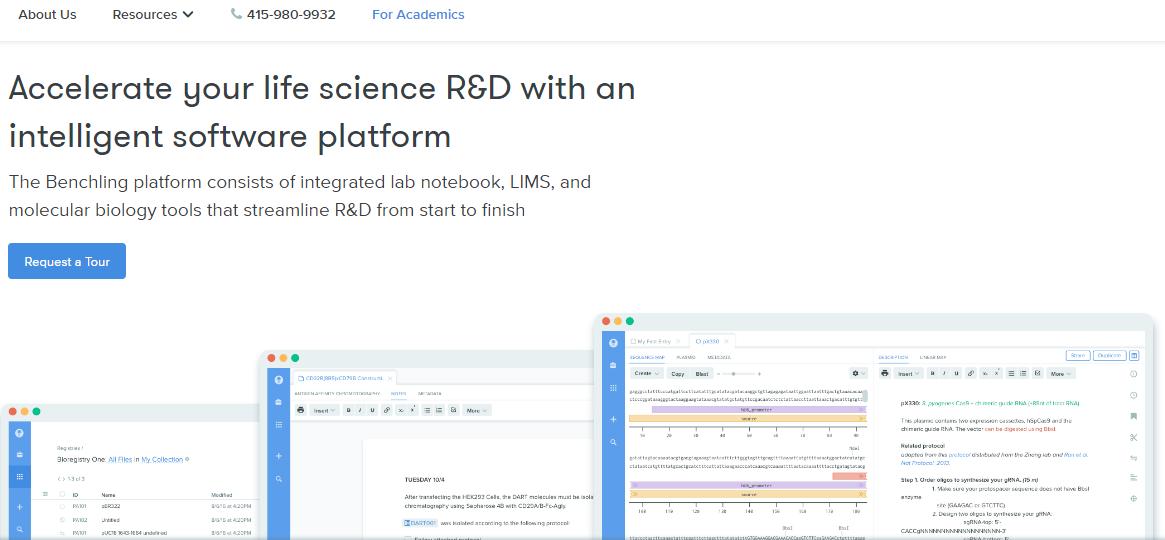This screenshot has width=1165, height=540.
Task: Toggle bold in sequence window description toolbar
Action: coord(934,374)
